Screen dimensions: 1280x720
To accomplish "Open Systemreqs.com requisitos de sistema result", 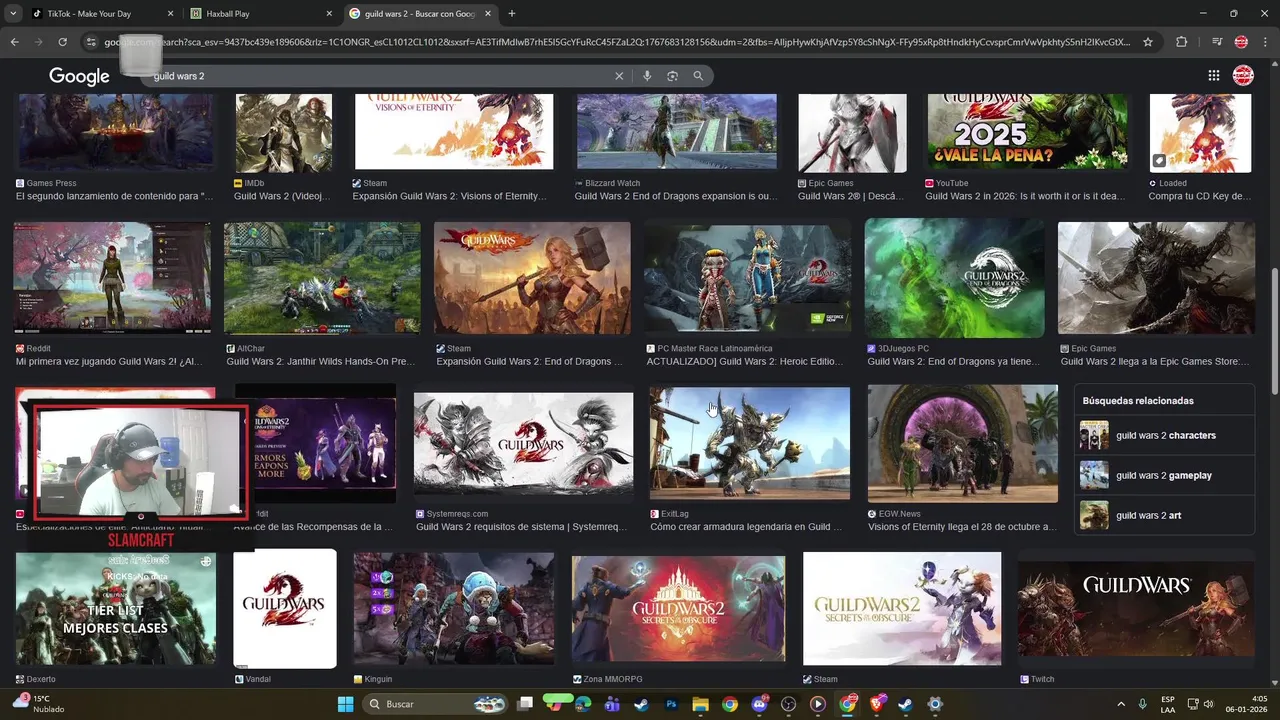I will 522,526.
